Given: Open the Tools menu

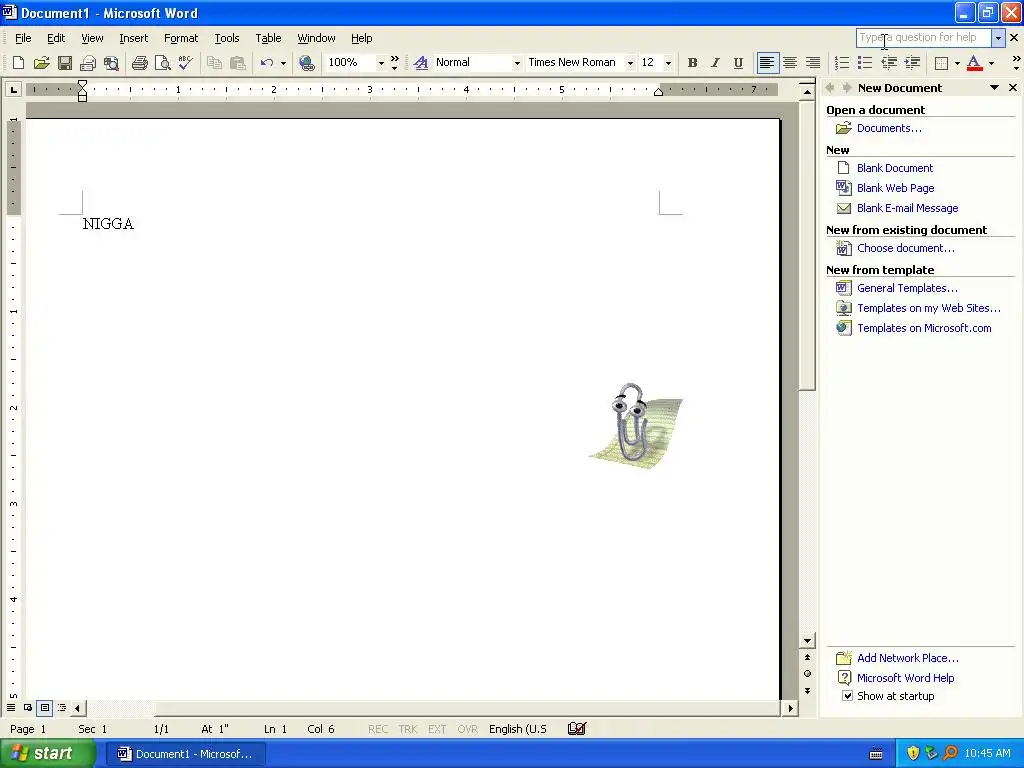Looking at the screenshot, I should (x=227, y=38).
